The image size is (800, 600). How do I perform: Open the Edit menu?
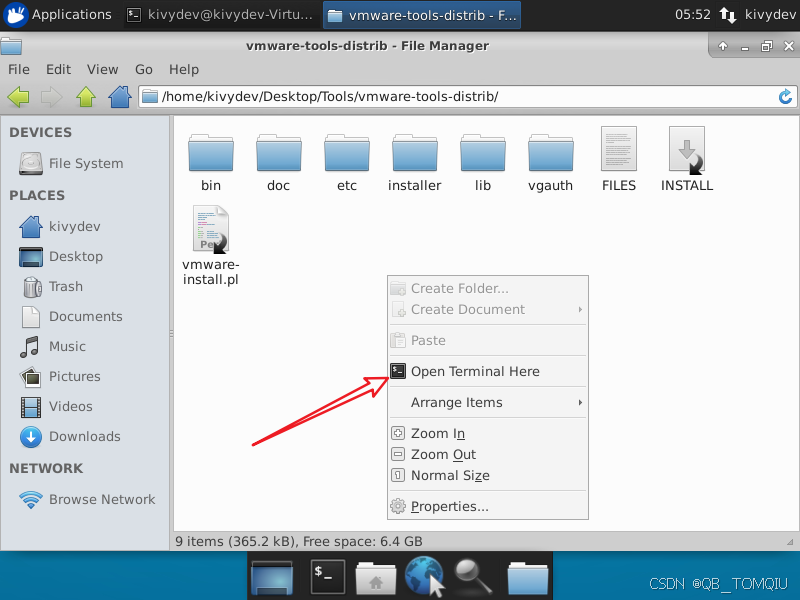point(58,69)
